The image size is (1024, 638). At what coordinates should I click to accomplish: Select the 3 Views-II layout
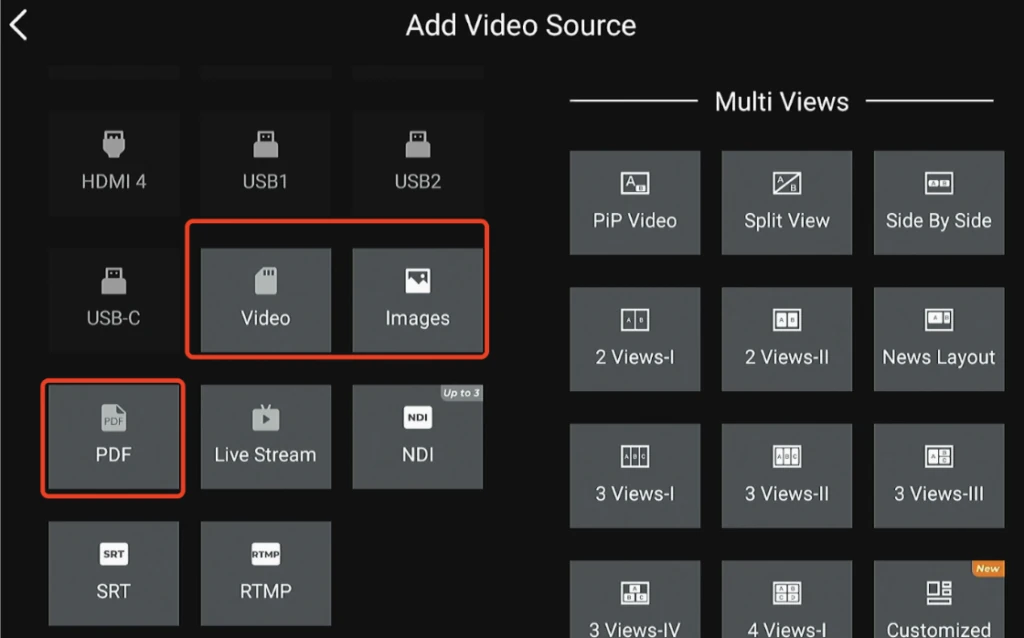click(x=787, y=475)
